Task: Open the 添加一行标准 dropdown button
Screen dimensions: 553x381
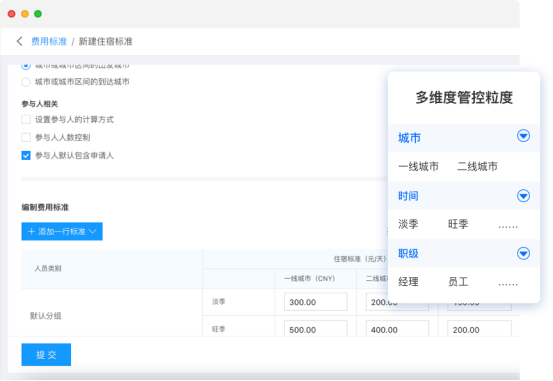Action: point(62,231)
